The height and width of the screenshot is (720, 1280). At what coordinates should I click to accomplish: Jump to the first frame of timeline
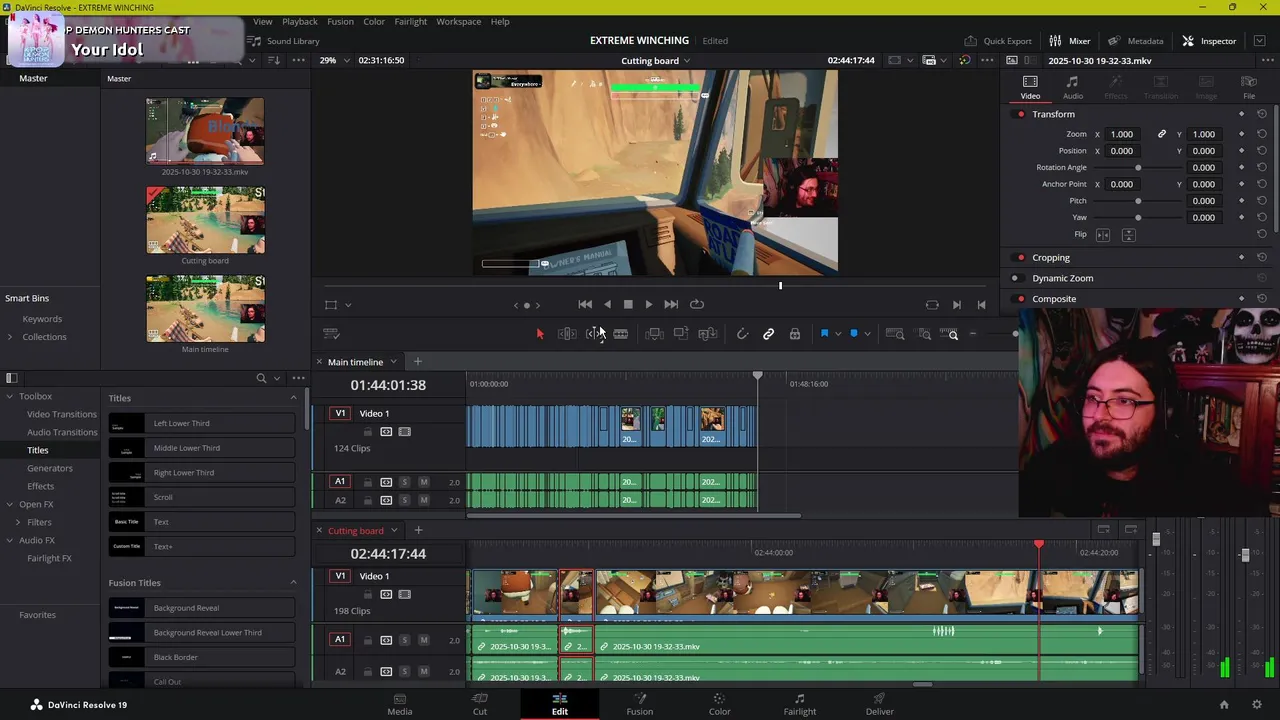coord(585,304)
